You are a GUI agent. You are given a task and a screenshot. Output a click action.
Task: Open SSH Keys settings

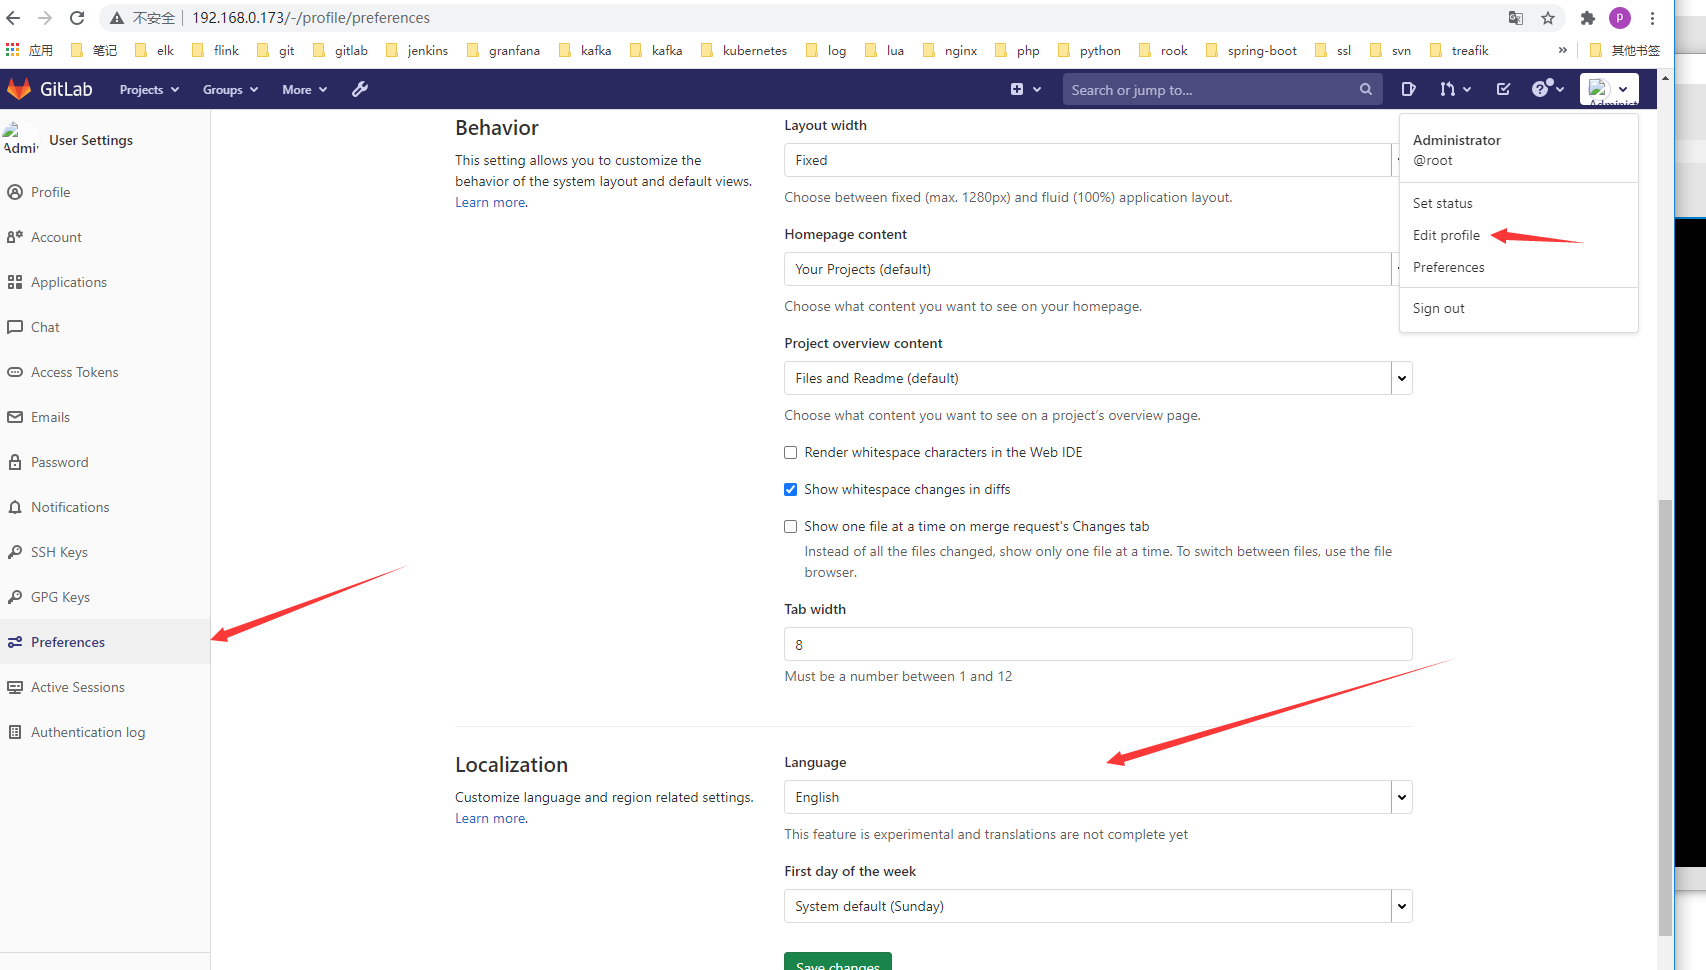[105, 552]
